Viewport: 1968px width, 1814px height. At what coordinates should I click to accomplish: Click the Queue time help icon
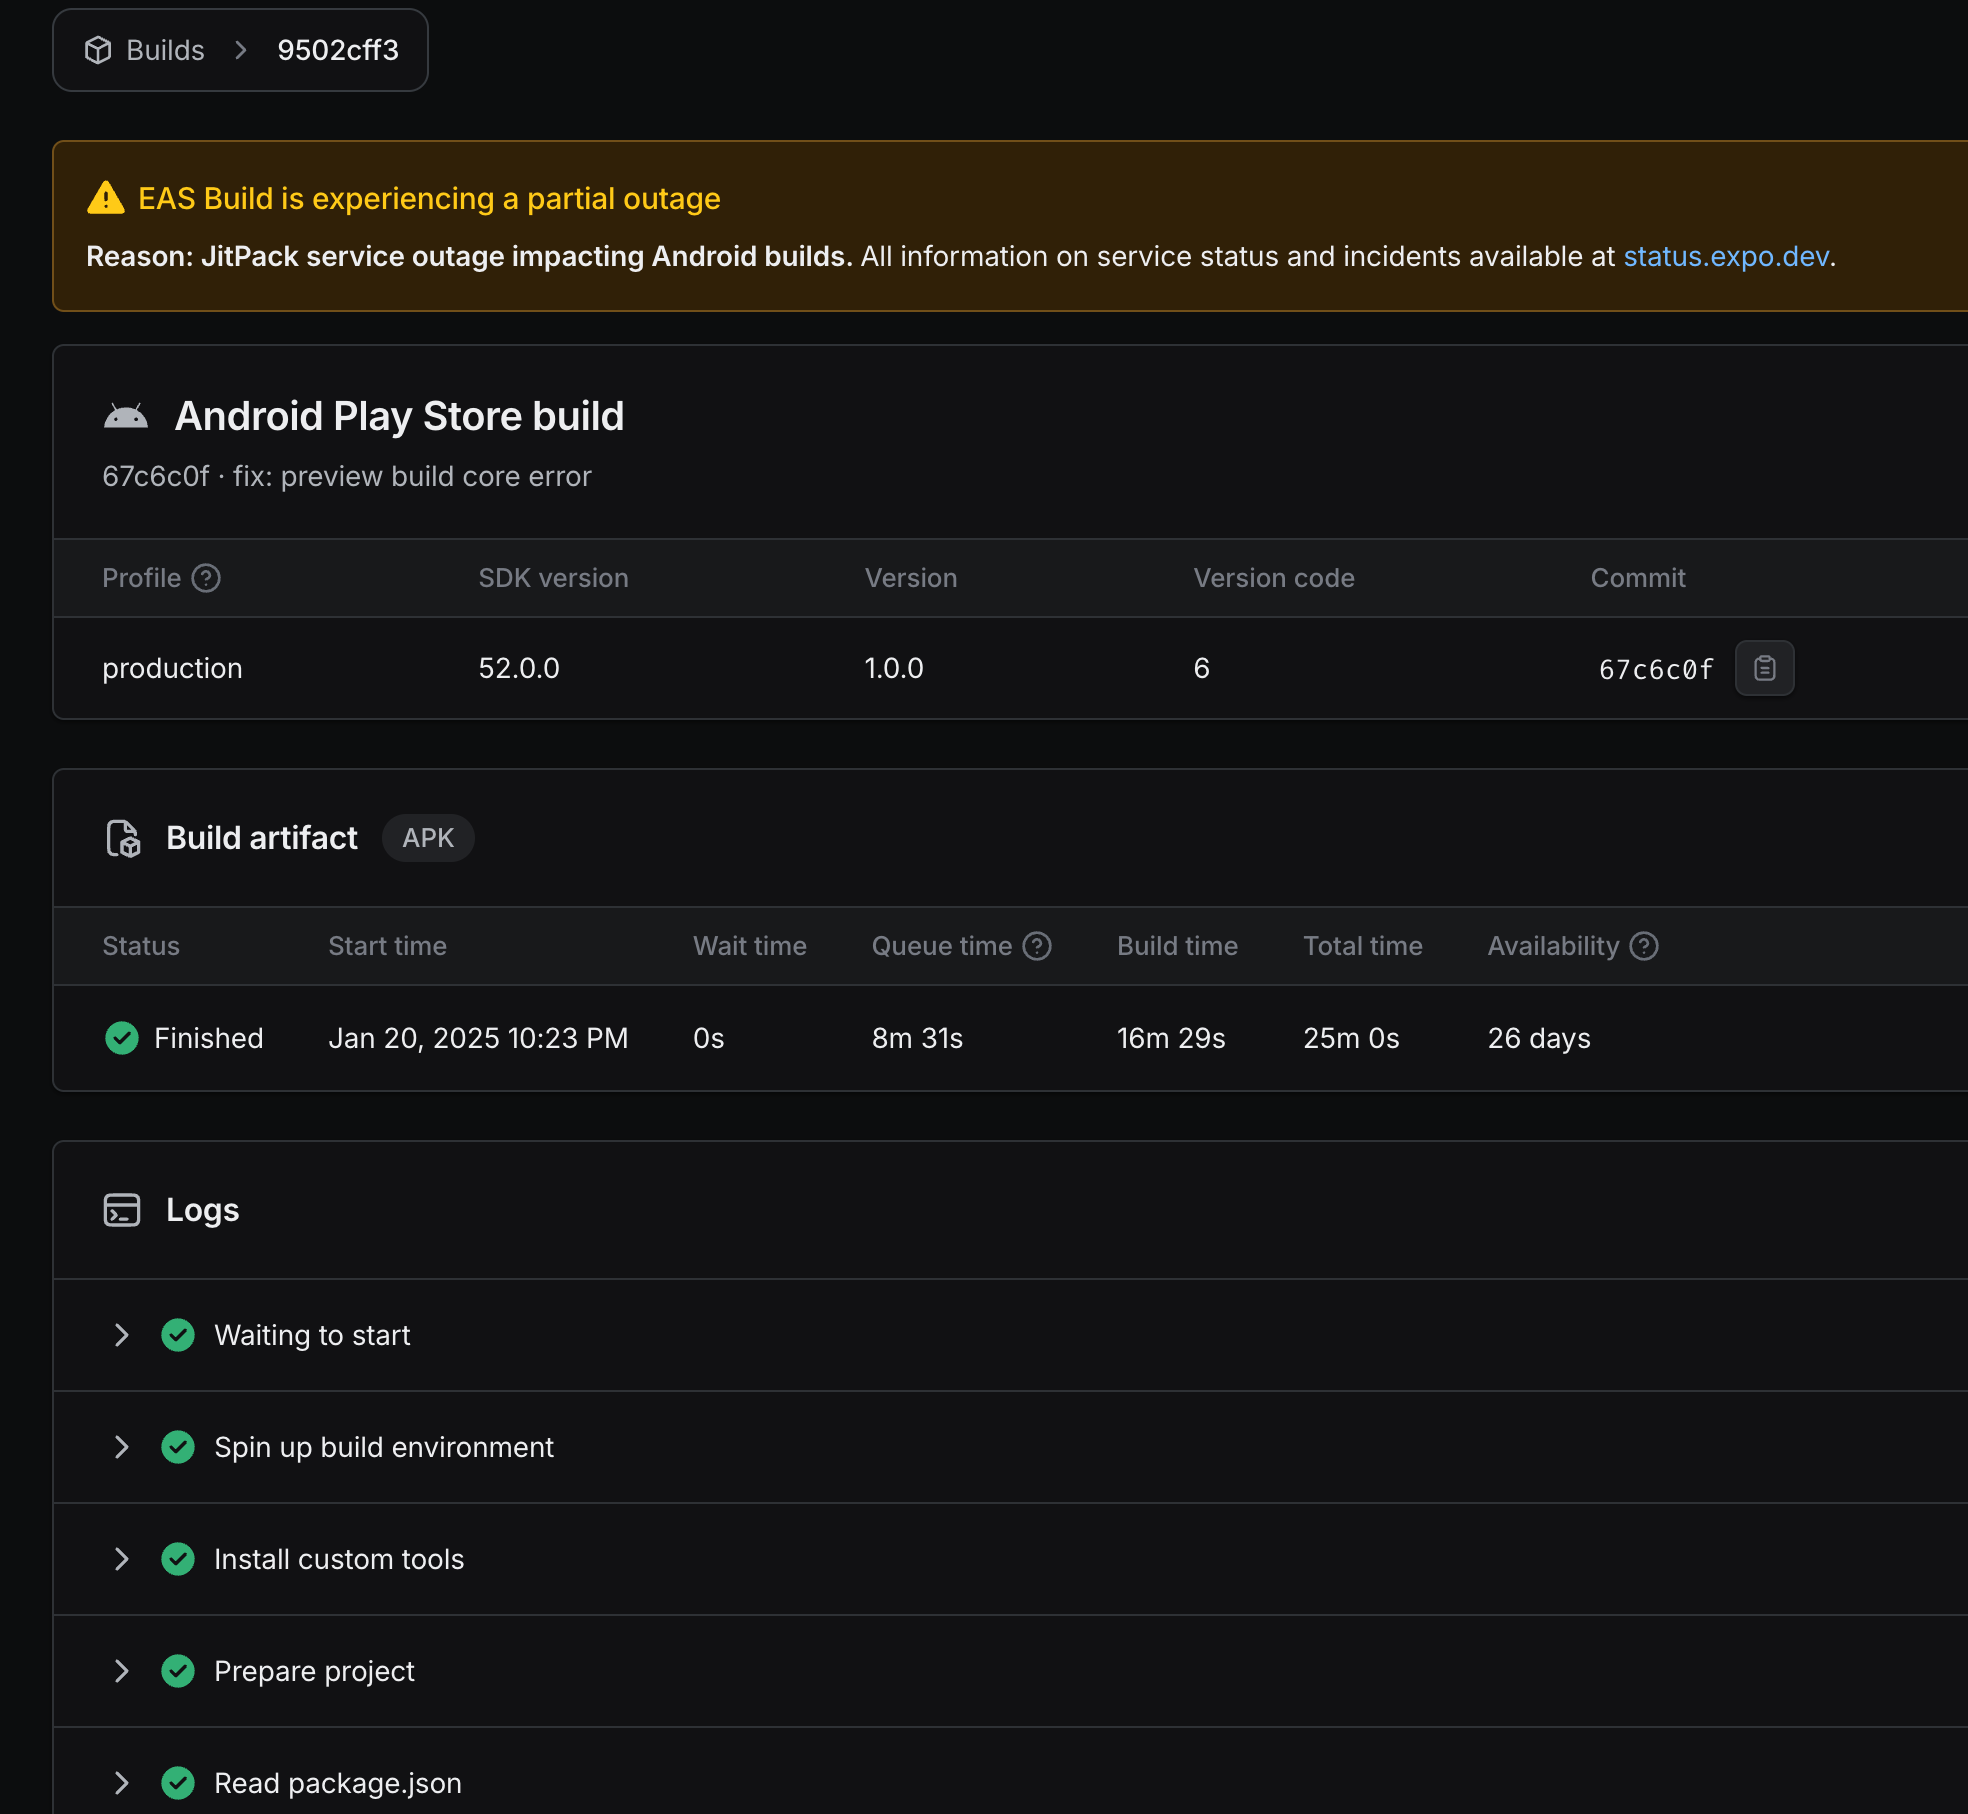pos(1037,946)
